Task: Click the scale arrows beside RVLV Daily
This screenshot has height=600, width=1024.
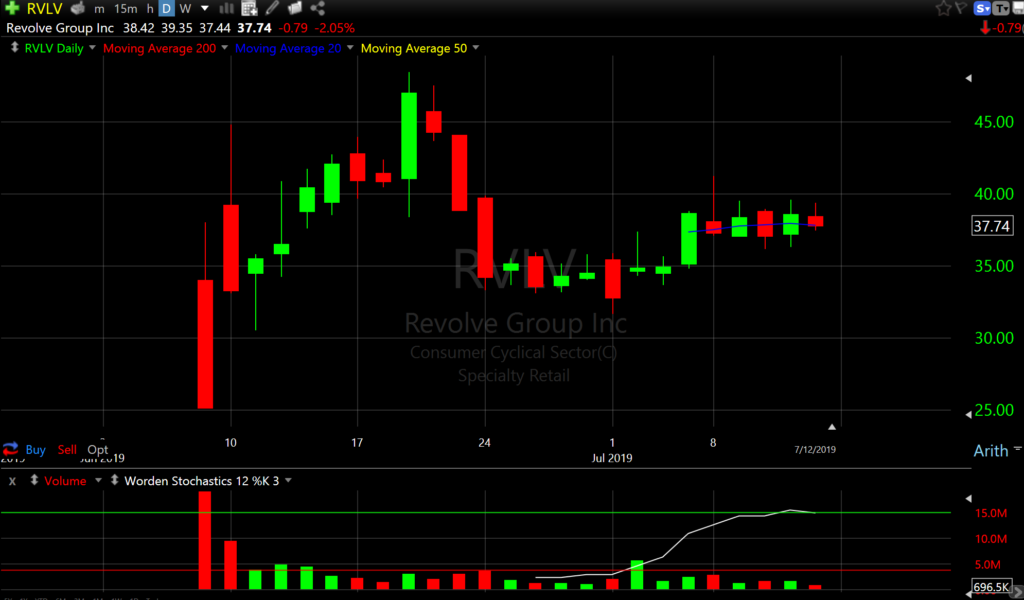Action: (14, 48)
